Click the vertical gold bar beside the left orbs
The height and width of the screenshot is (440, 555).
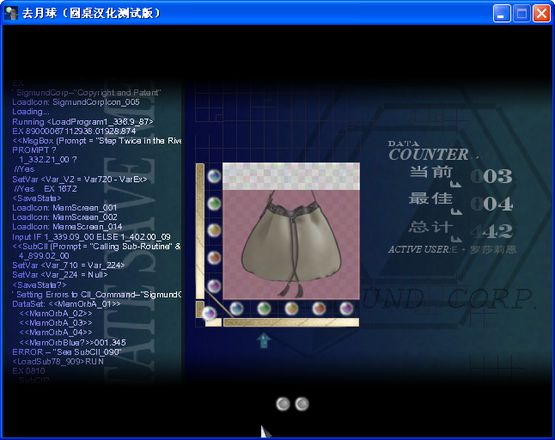(200, 231)
